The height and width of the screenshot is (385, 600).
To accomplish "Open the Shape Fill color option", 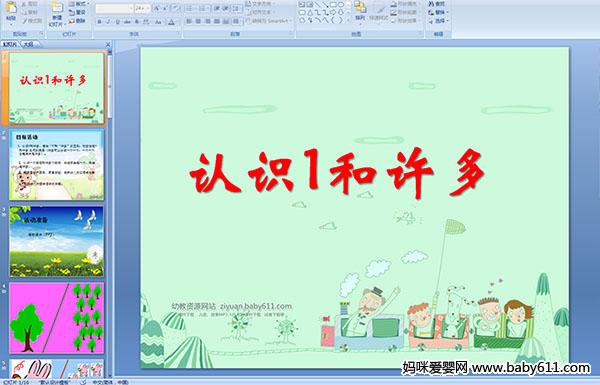I will pos(405,4).
